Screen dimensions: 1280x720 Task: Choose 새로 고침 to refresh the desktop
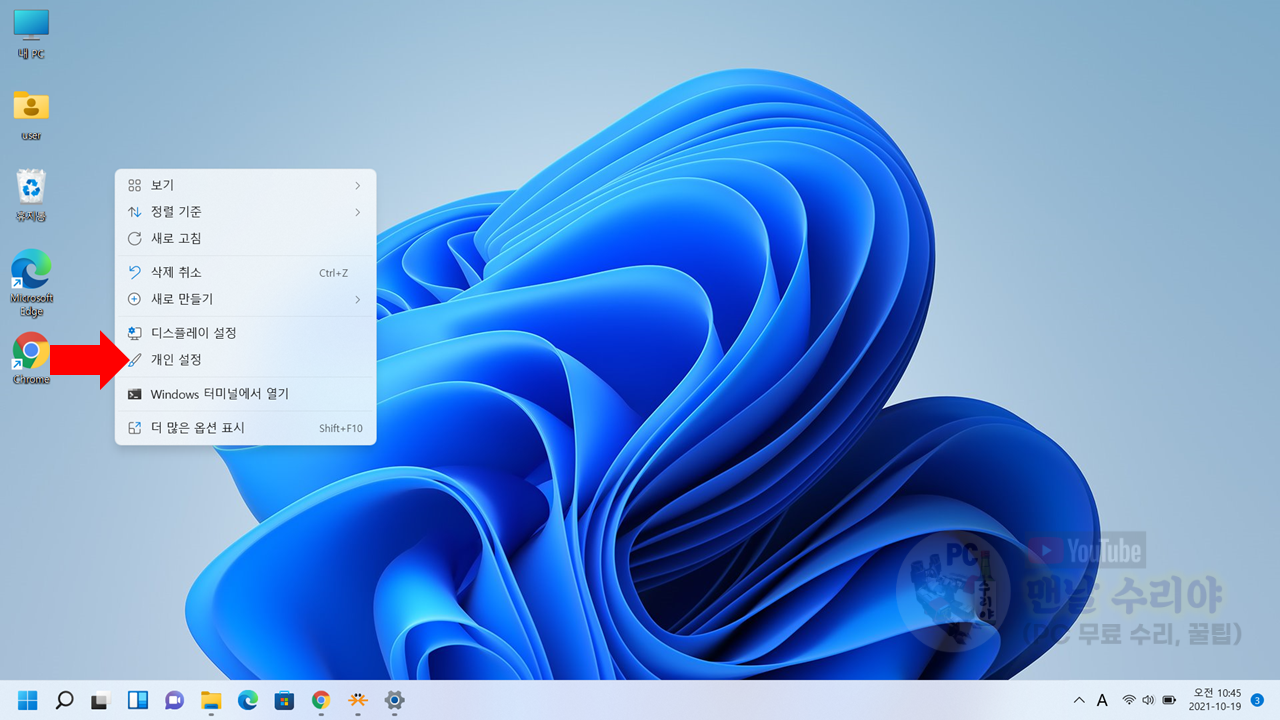click(x=245, y=238)
